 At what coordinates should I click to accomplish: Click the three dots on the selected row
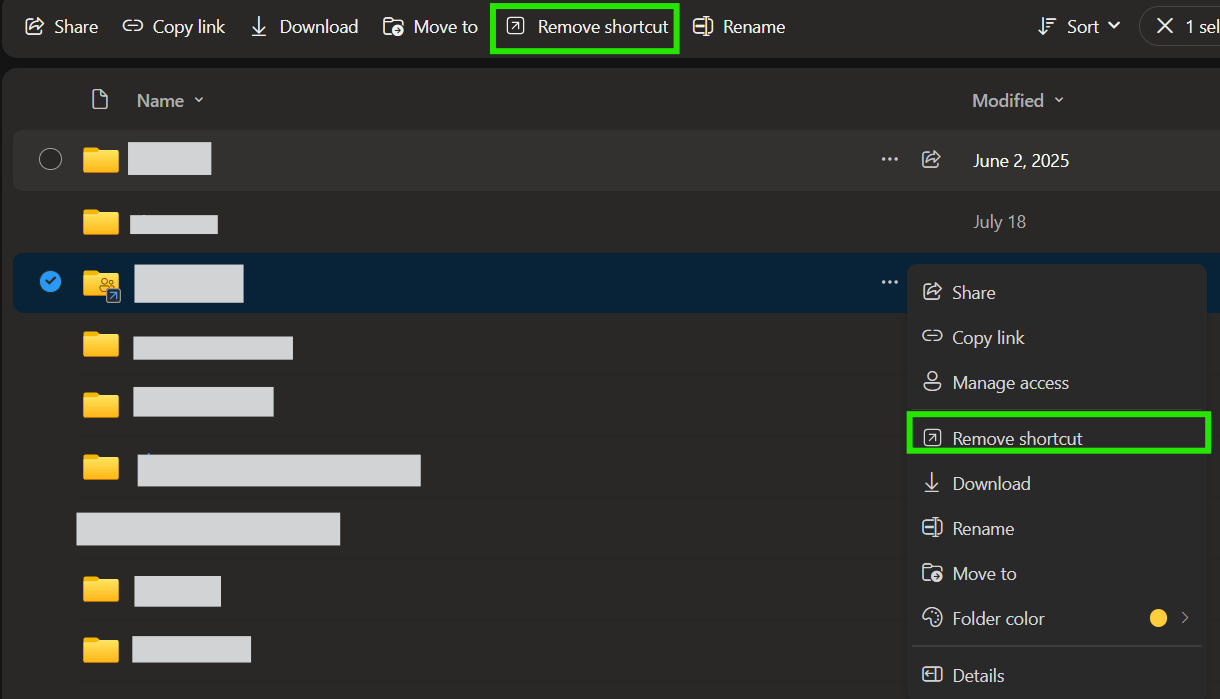890,283
